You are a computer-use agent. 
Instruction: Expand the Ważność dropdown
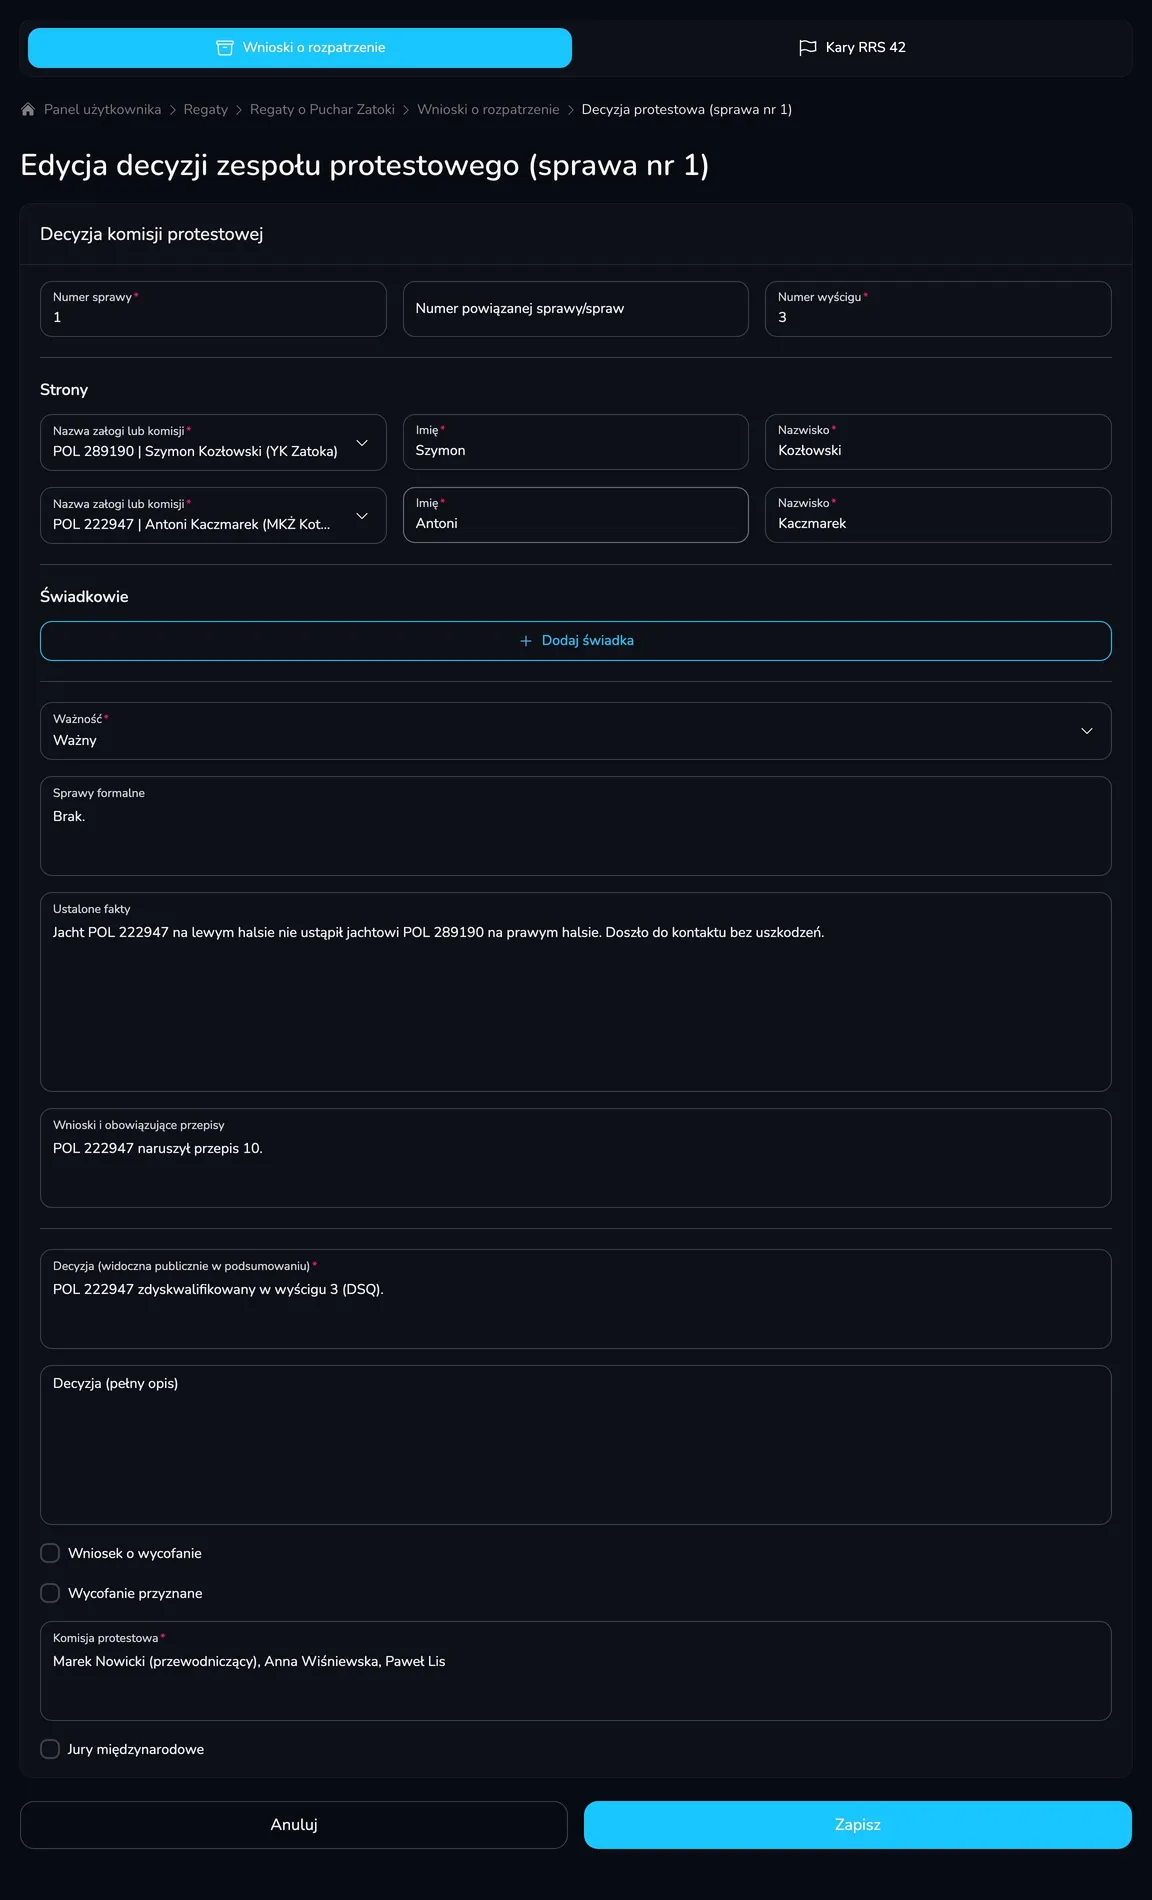576,731
